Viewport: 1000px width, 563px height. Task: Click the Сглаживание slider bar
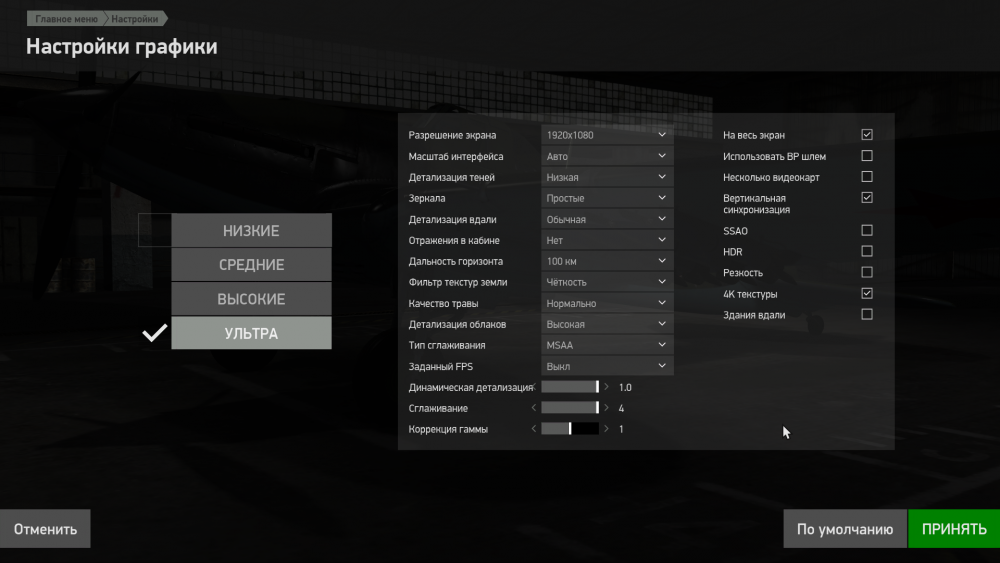570,408
